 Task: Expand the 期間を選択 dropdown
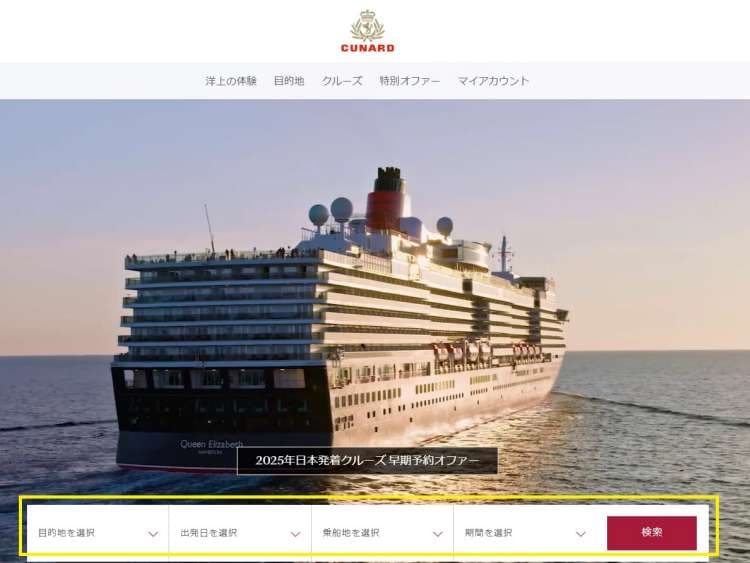(525, 533)
